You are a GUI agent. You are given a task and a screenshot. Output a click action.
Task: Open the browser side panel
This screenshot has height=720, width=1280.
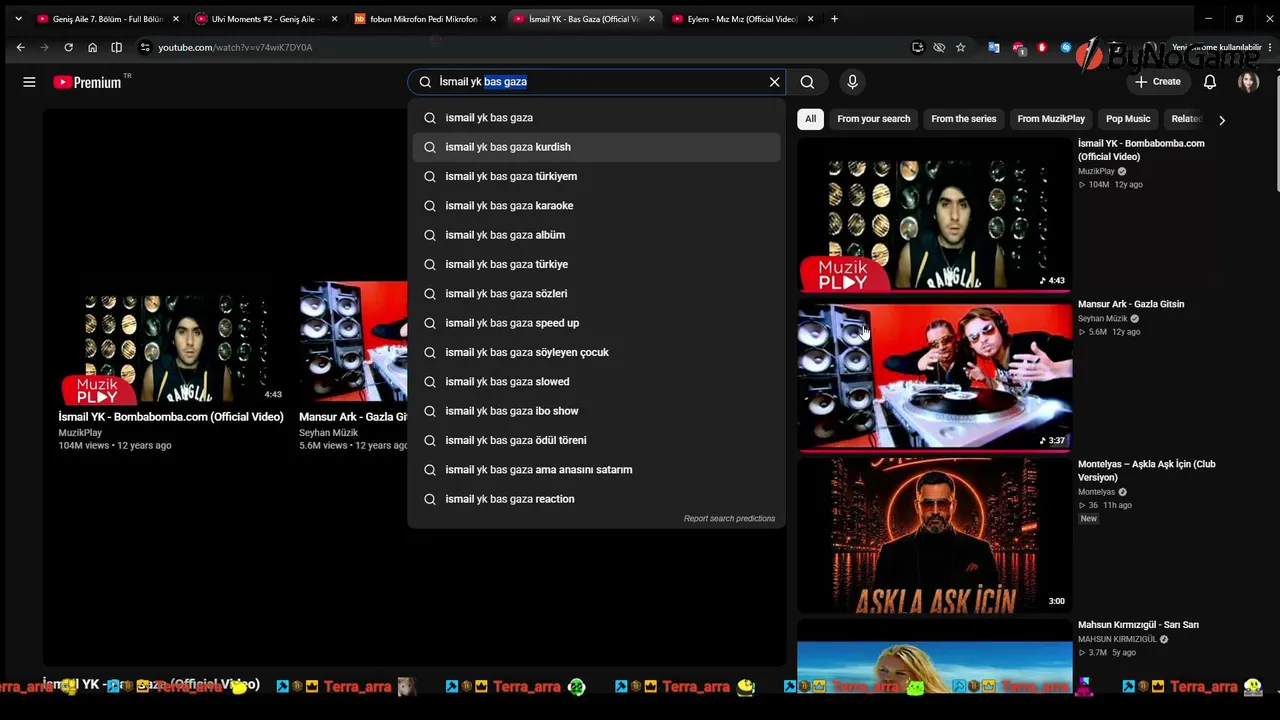point(116,47)
